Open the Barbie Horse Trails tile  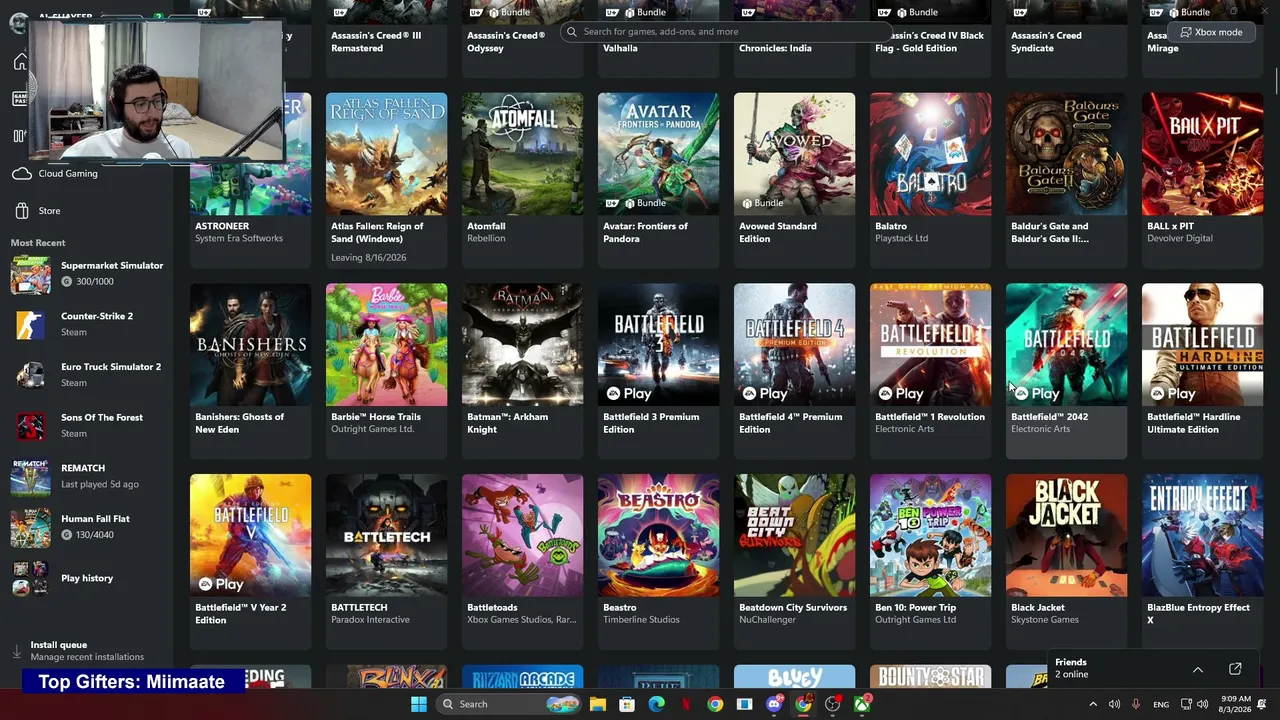click(x=386, y=371)
